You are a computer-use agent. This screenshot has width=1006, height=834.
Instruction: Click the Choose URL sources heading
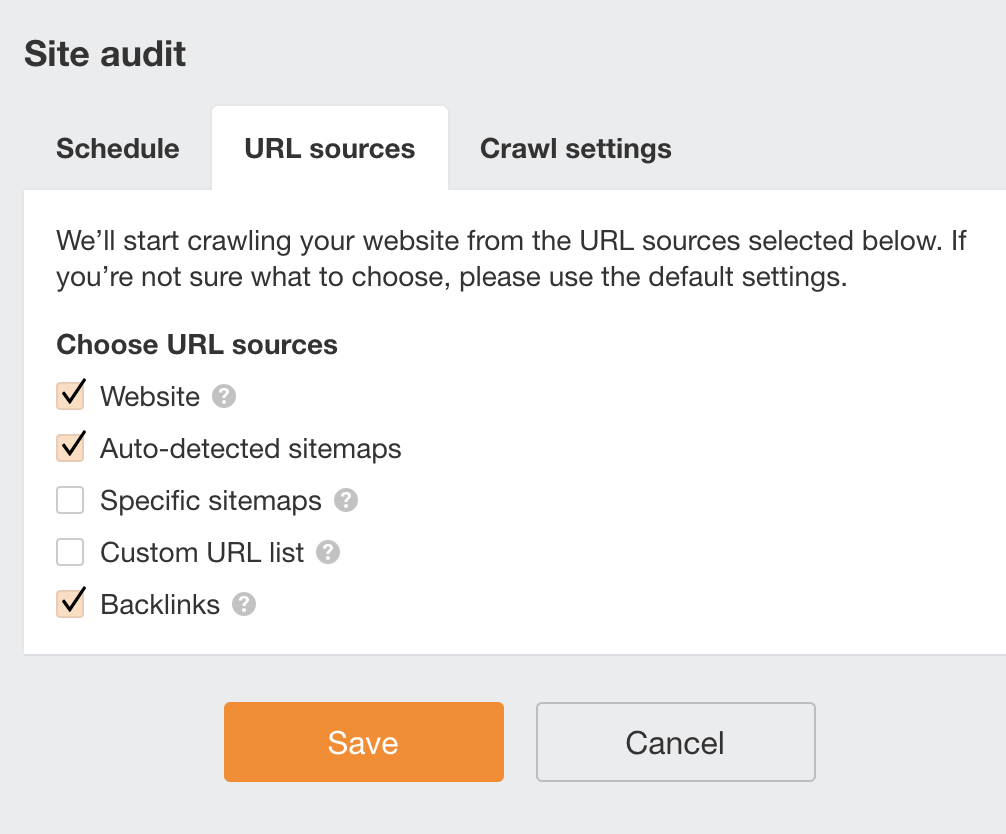[197, 345]
